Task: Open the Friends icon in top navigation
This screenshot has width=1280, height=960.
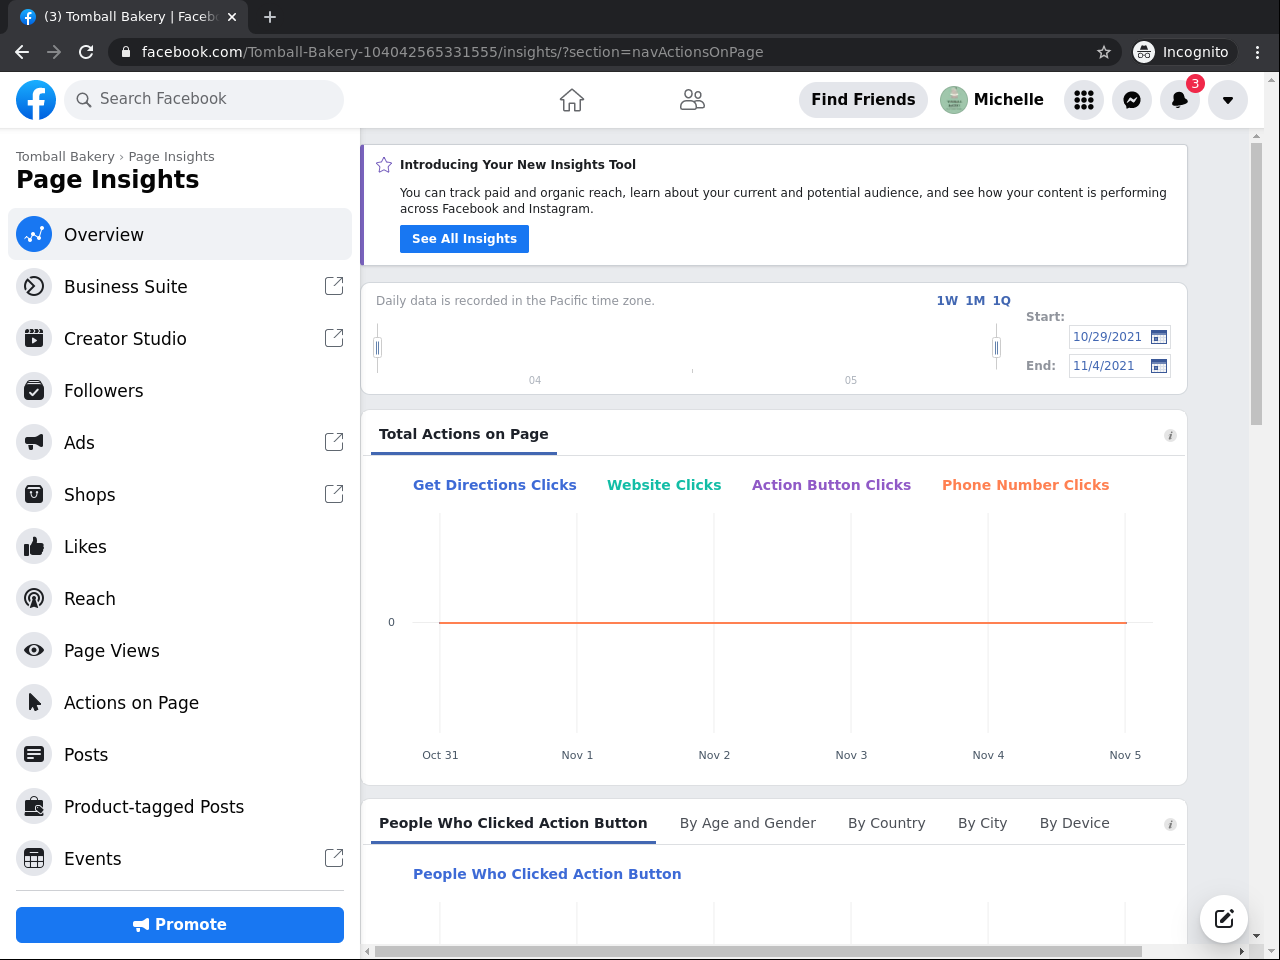Action: tap(692, 100)
